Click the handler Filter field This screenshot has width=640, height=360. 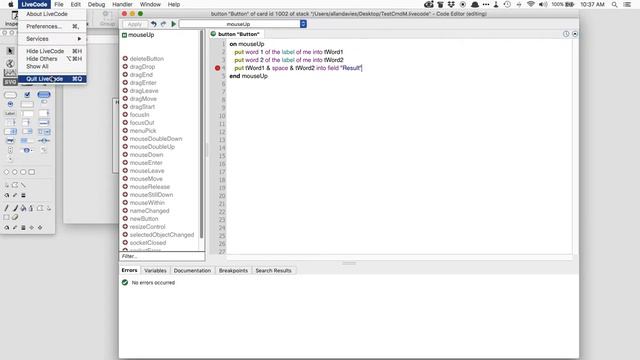coord(162,256)
